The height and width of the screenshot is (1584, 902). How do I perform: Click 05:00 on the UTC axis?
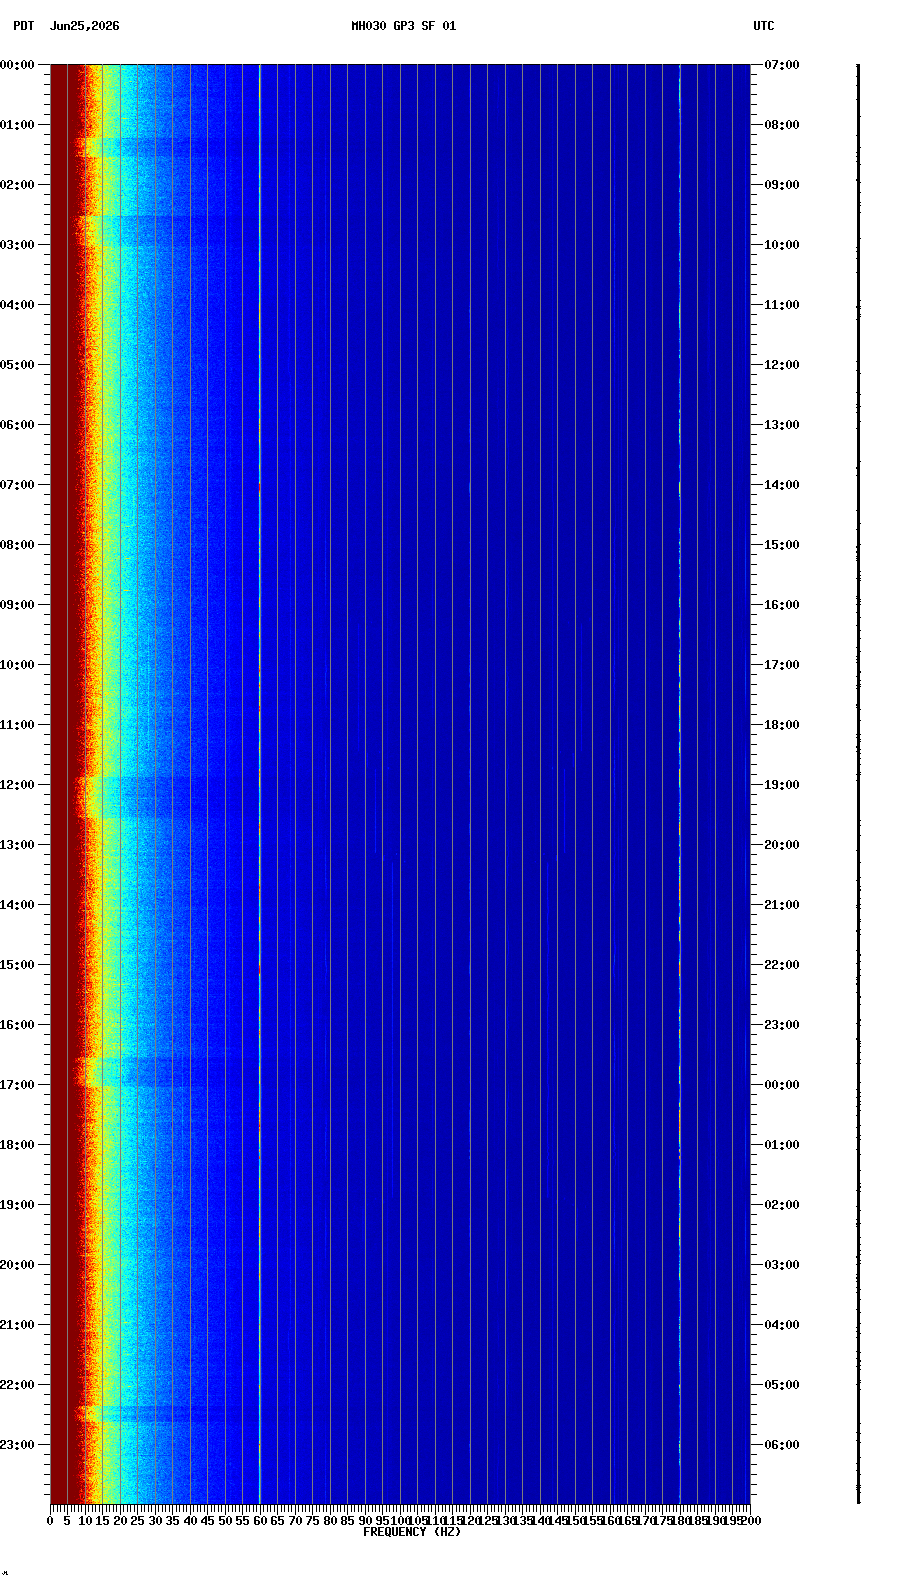click(x=782, y=1385)
